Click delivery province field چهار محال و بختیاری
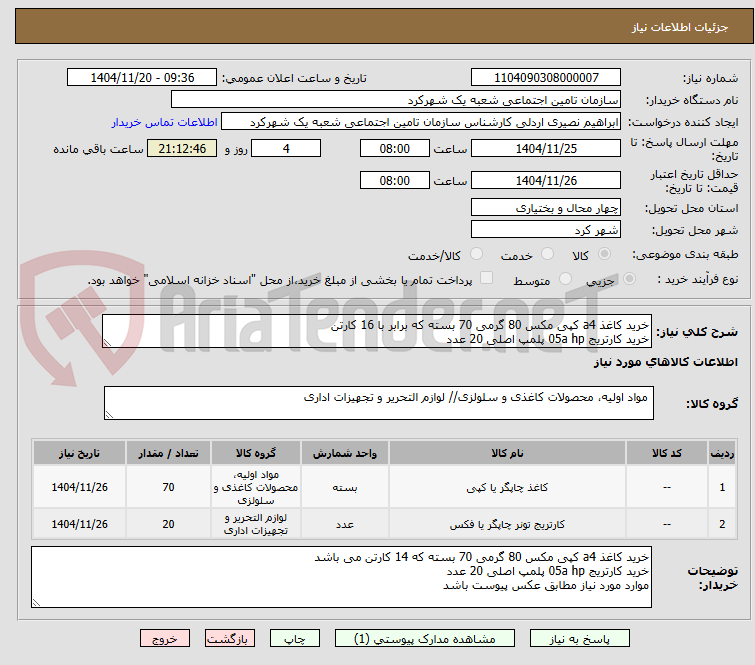This screenshot has width=755, height=665. point(546,208)
